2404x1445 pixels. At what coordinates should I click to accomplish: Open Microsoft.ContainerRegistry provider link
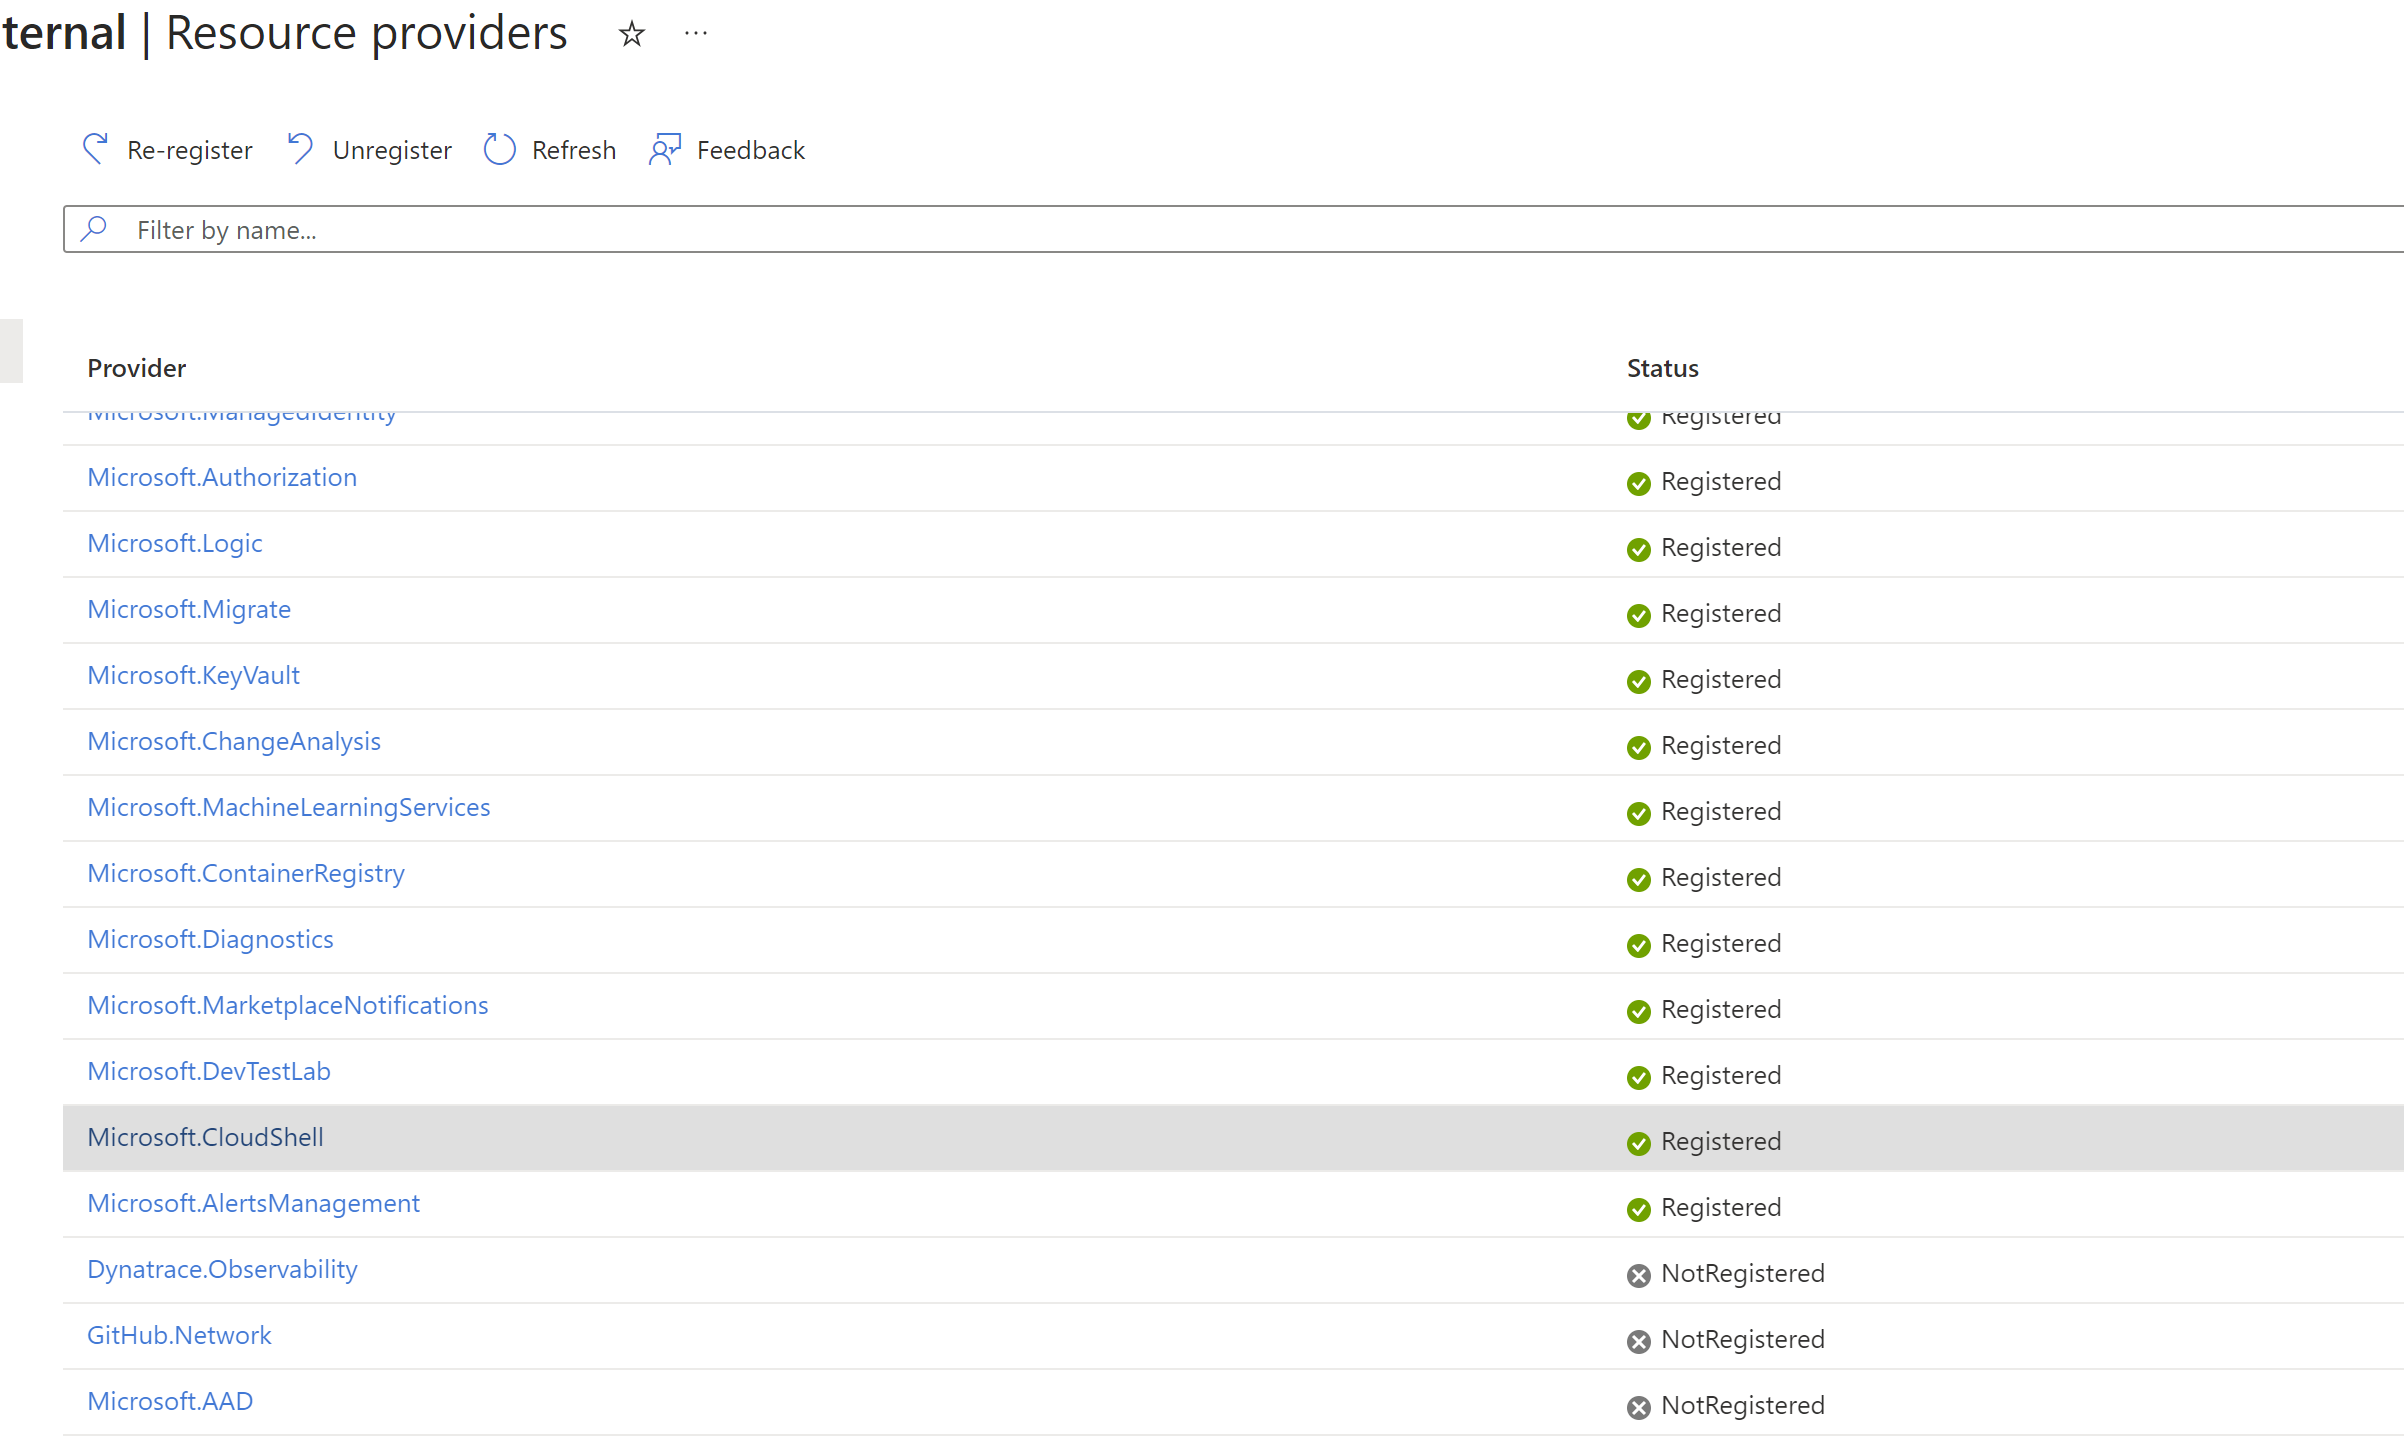coord(246,873)
